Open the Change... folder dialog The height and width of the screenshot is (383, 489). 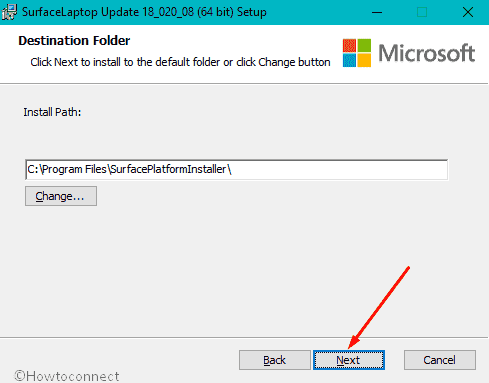pyautogui.click(x=61, y=196)
